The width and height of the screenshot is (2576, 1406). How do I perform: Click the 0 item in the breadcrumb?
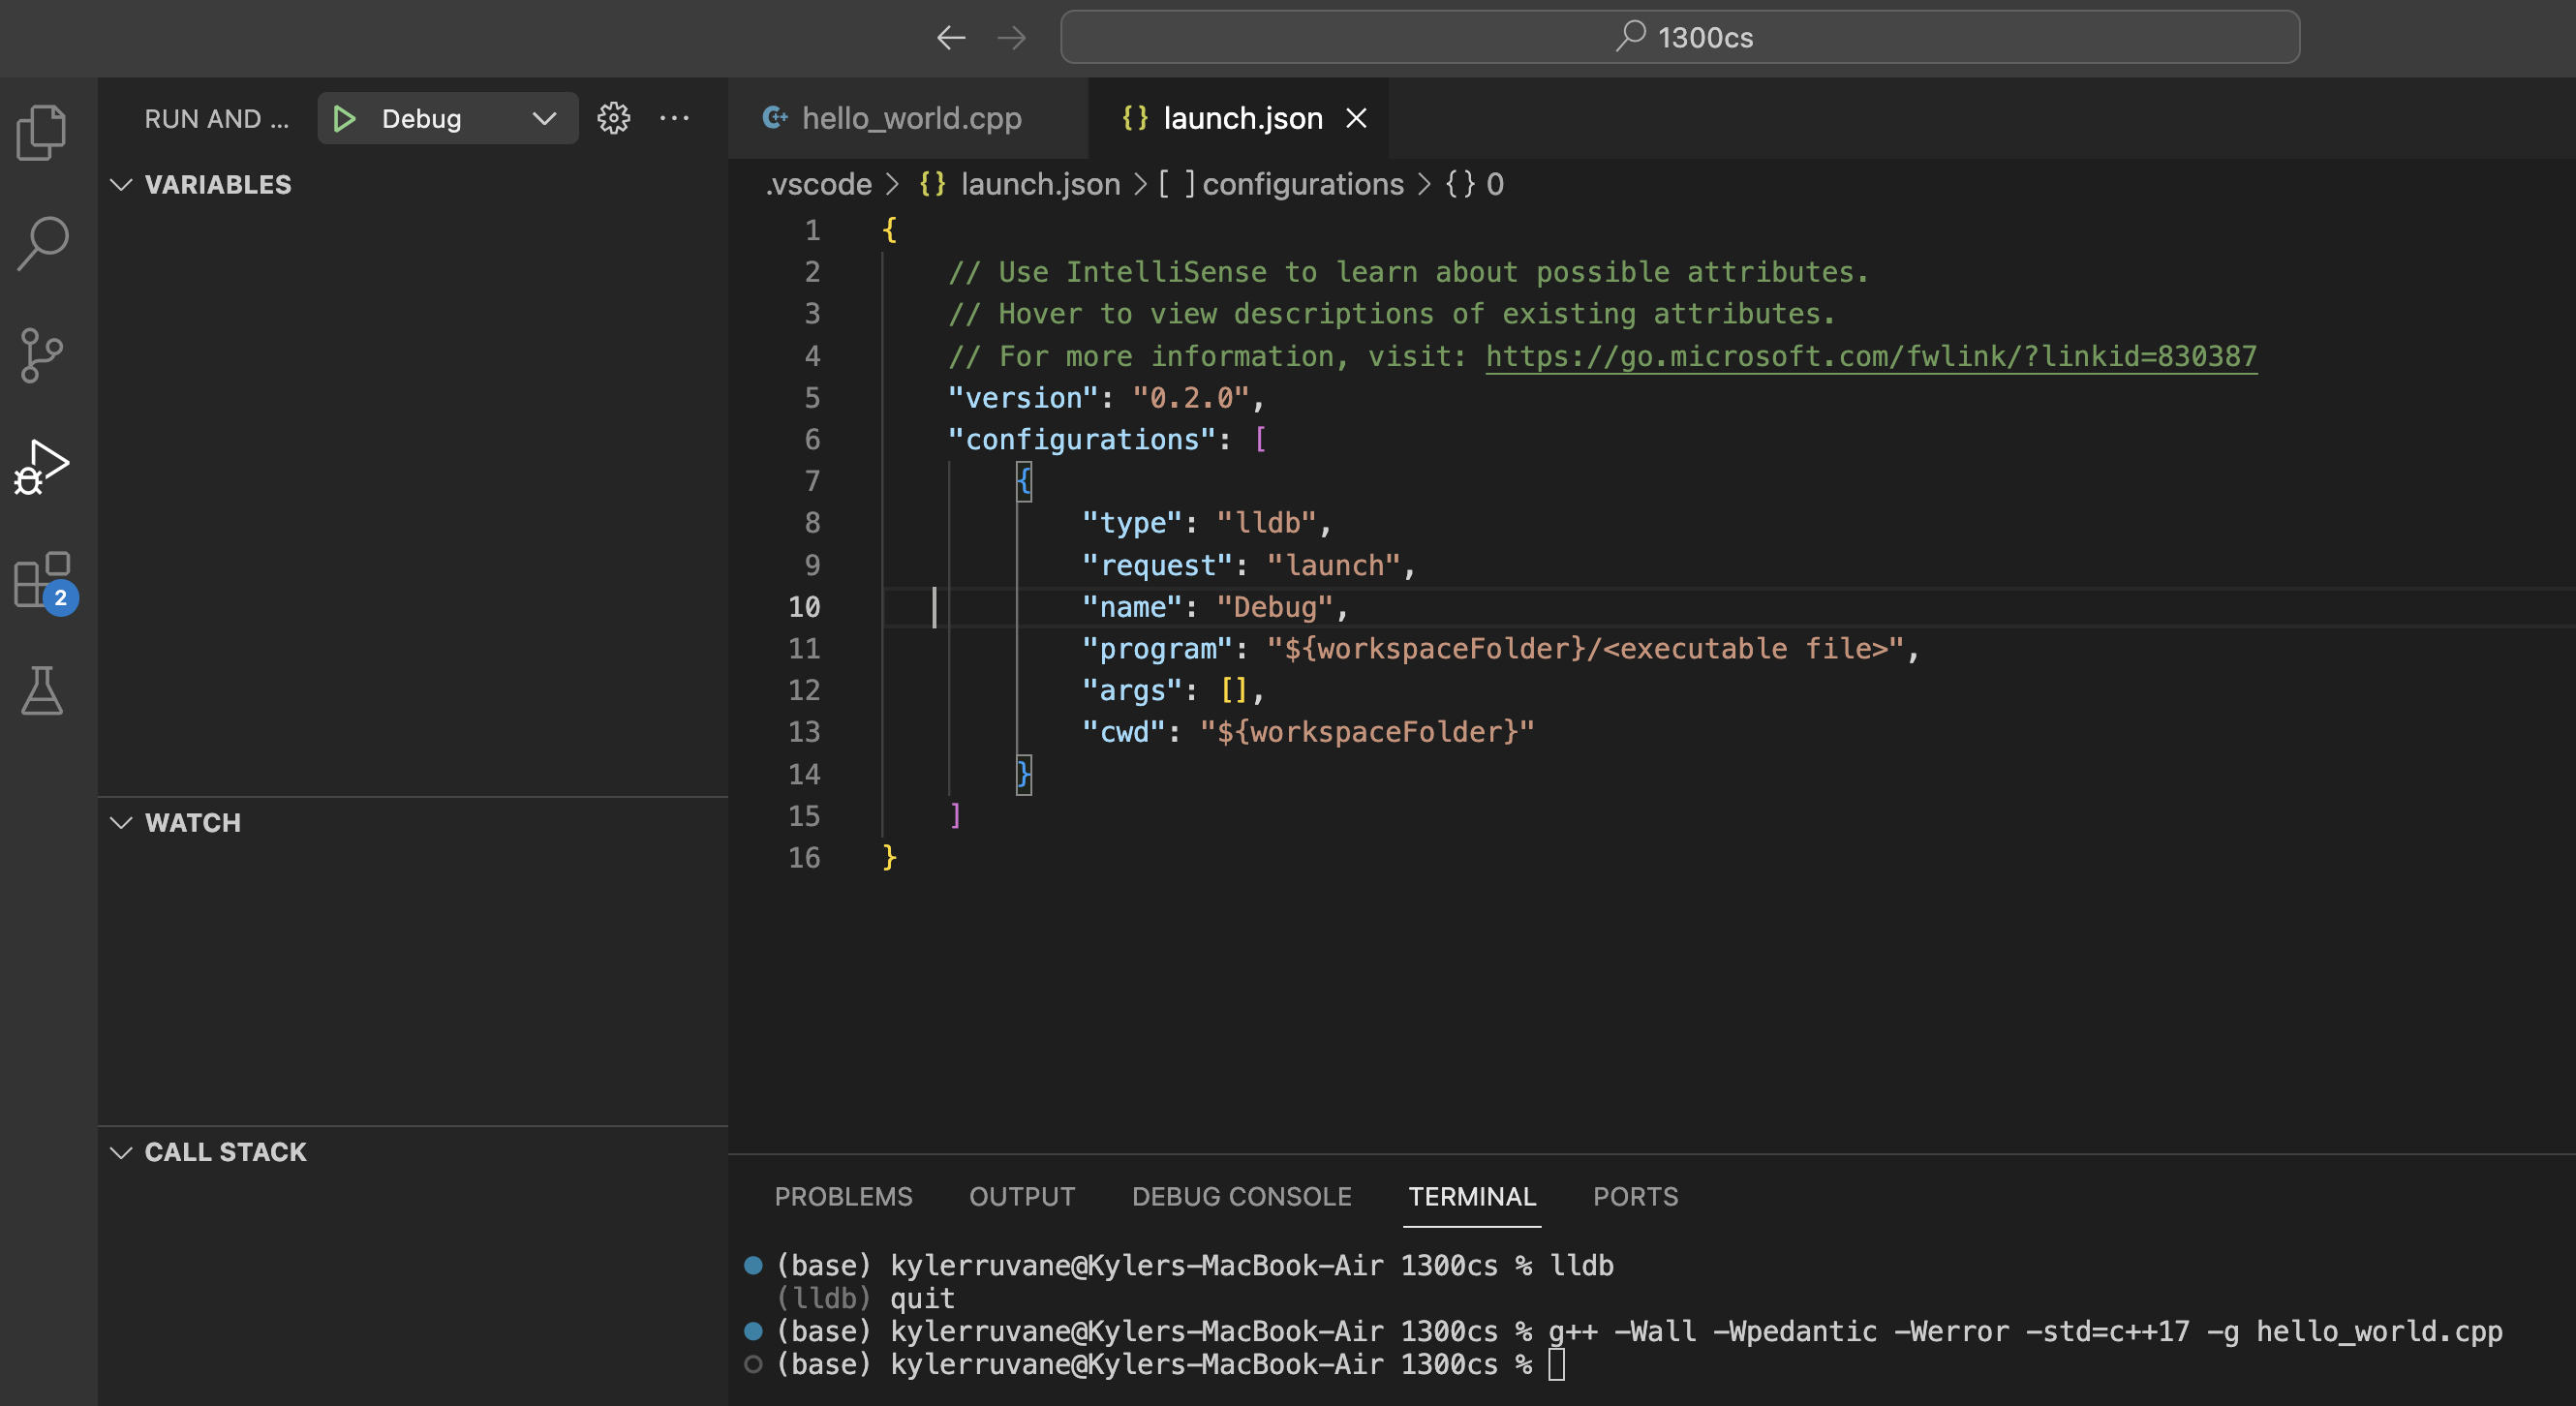1494,184
